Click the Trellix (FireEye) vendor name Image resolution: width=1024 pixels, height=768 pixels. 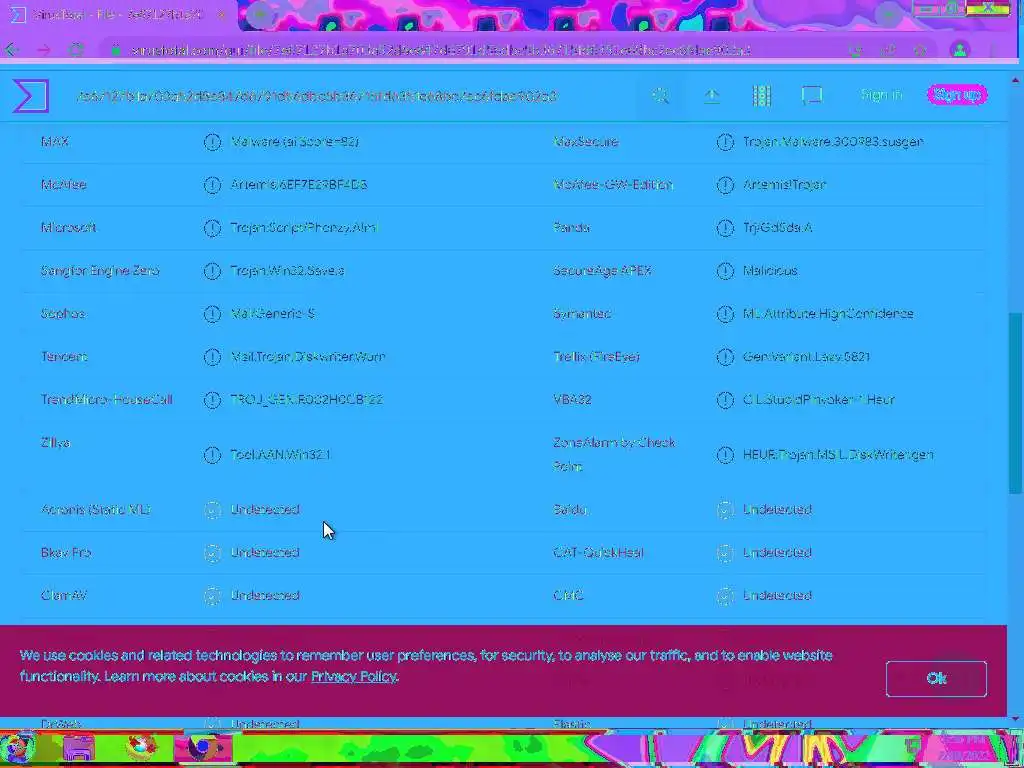pyautogui.click(x=596, y=357)
